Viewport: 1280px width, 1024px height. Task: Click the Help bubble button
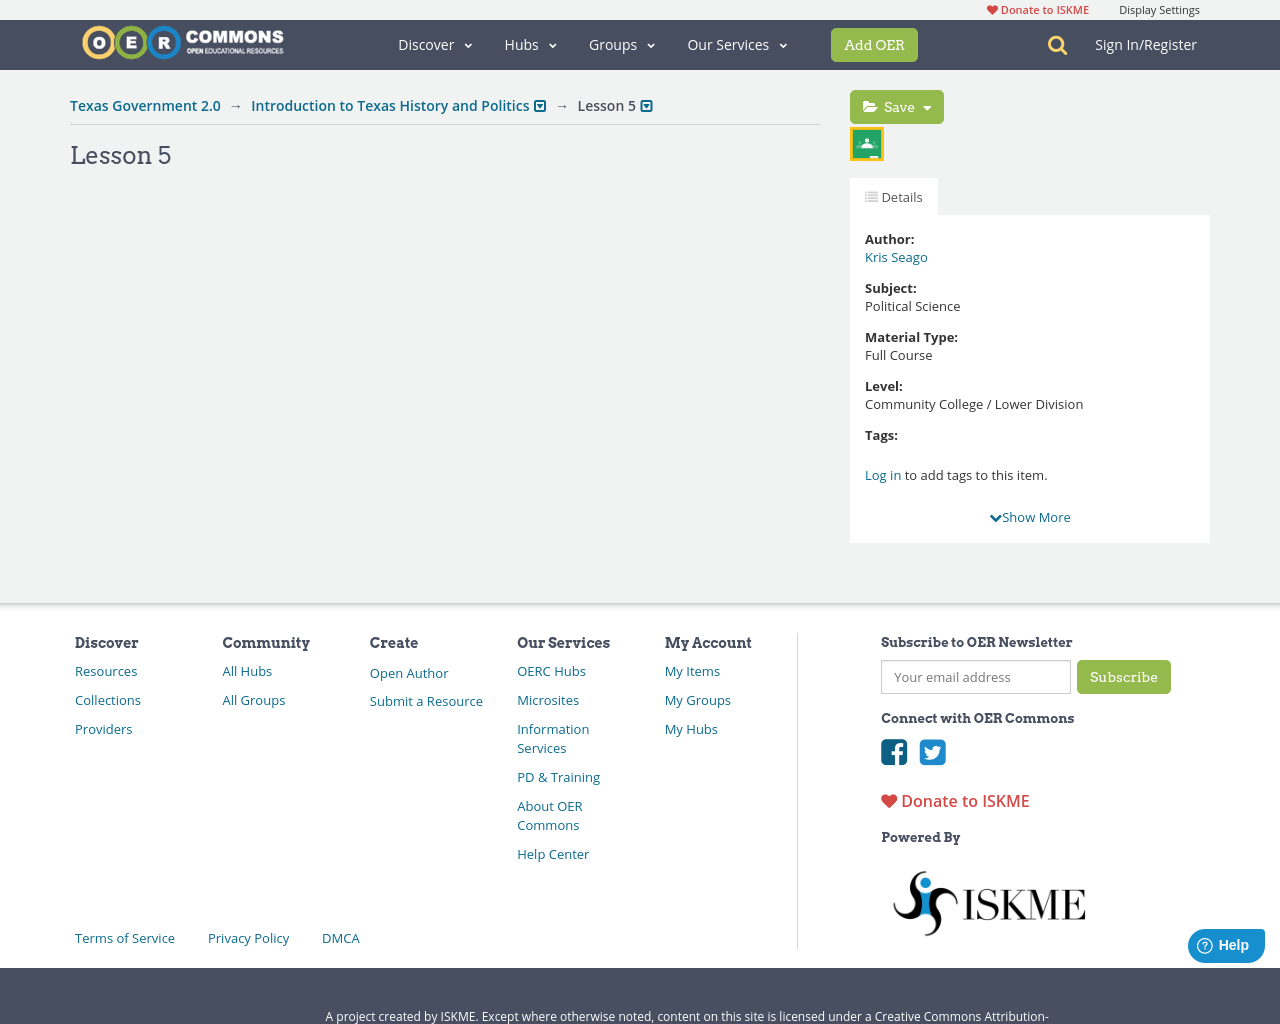click(x=1225, y=945)
